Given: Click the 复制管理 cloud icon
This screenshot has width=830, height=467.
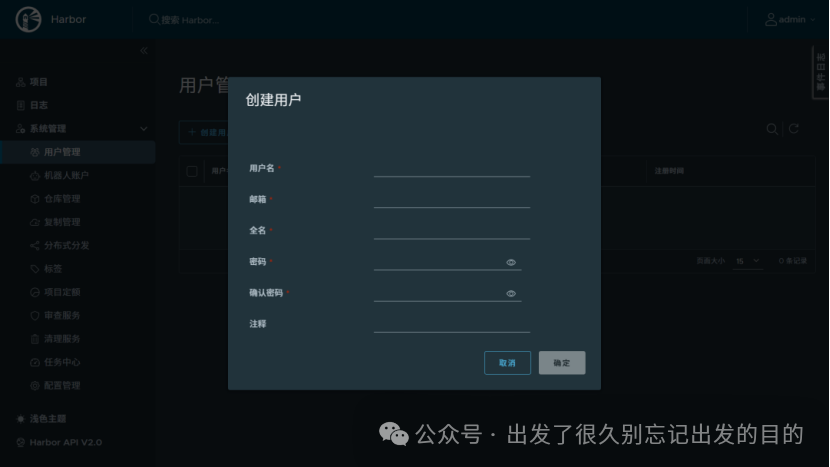Looking at the screenshot, I should click(35, 222).
